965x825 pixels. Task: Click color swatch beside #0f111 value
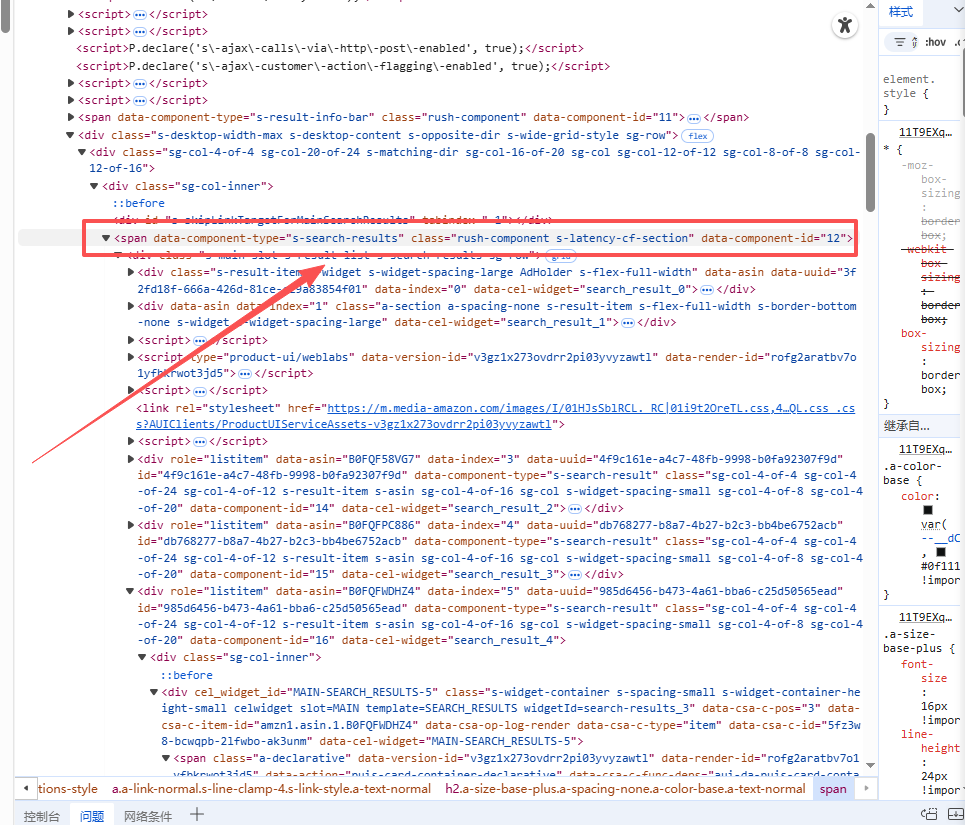941,552
